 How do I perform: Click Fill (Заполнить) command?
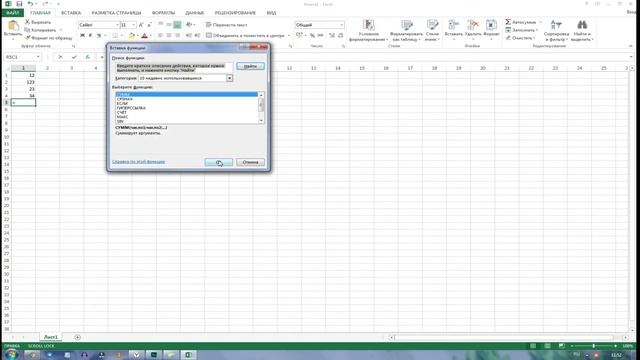pyautogui.click(x=522, y=30)
